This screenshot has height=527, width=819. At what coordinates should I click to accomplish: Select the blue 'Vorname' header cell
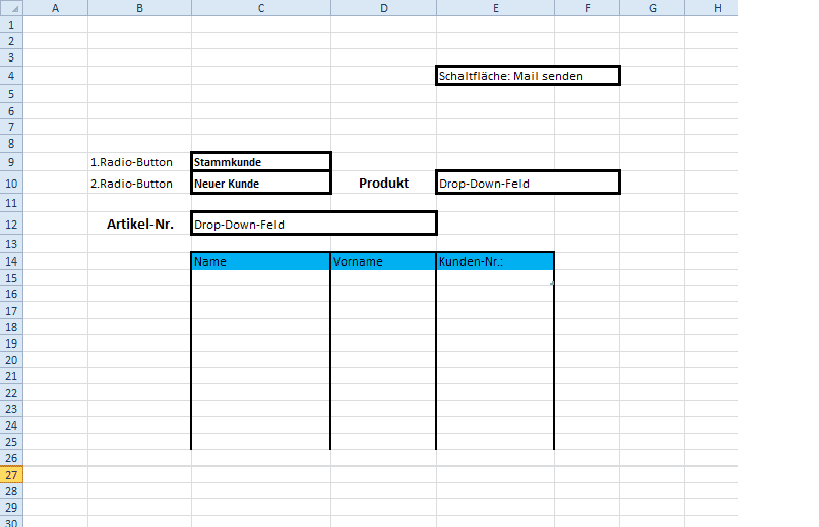(x=383, y=261)
